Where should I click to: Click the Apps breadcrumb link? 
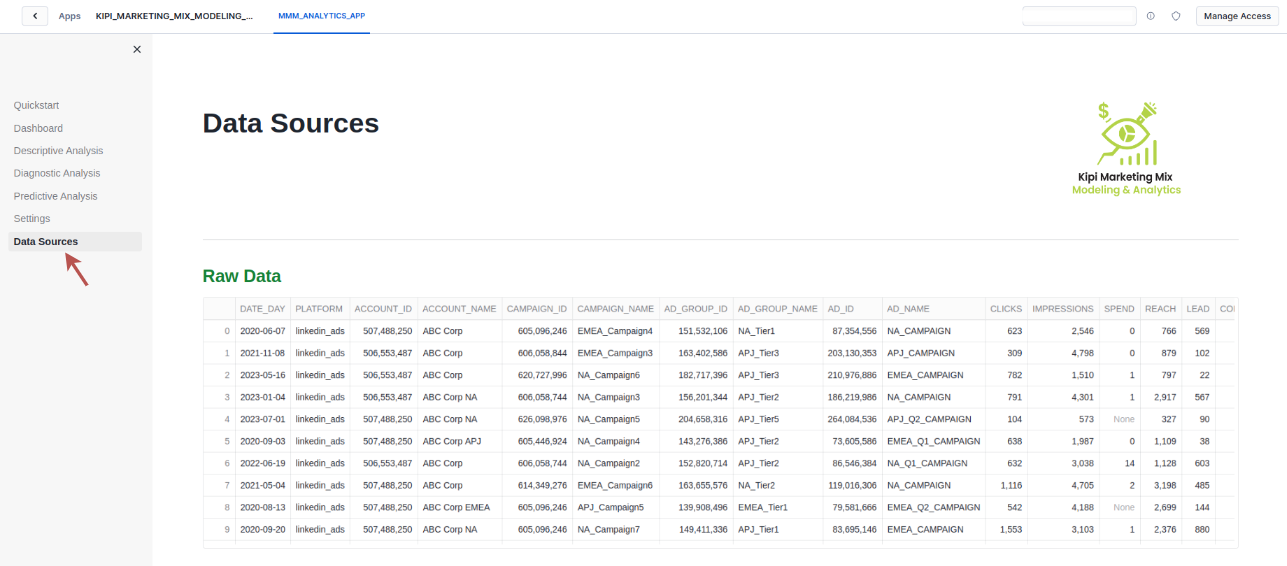[x=69, y=16]
